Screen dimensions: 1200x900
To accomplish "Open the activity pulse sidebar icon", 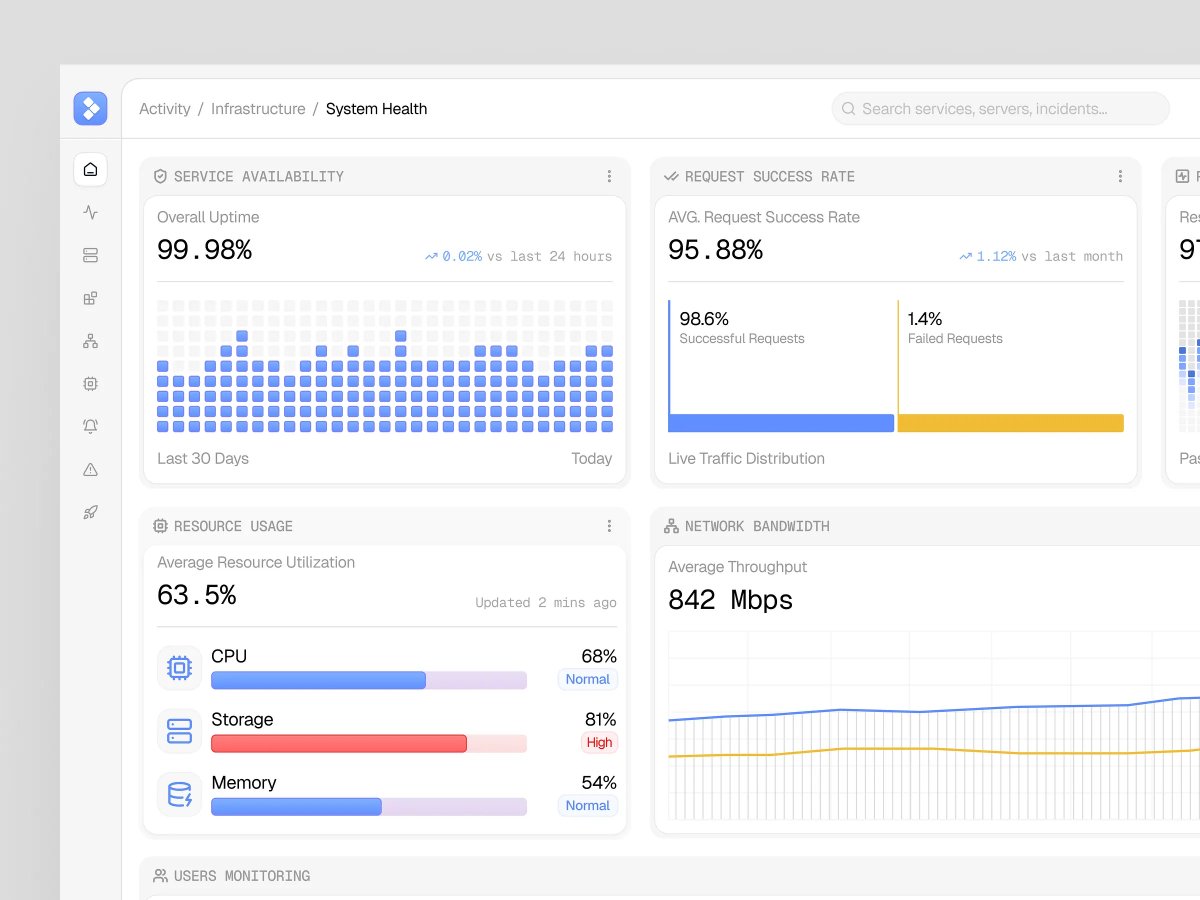I will click(90, 212).
